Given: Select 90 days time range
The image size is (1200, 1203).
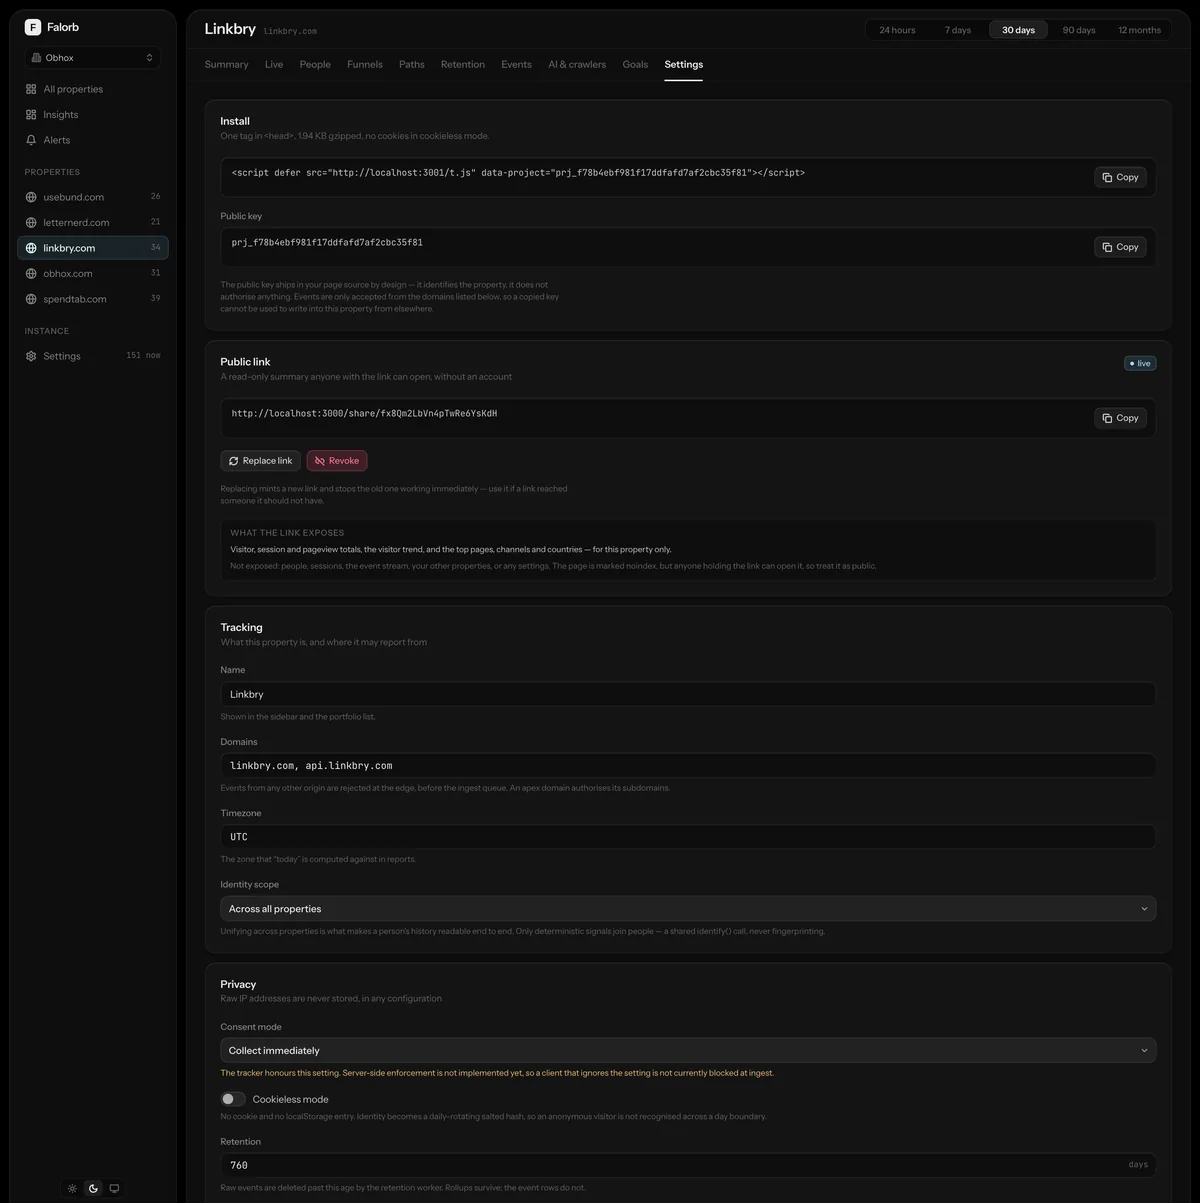Looking at the screenshot, I should point(1079,30).
